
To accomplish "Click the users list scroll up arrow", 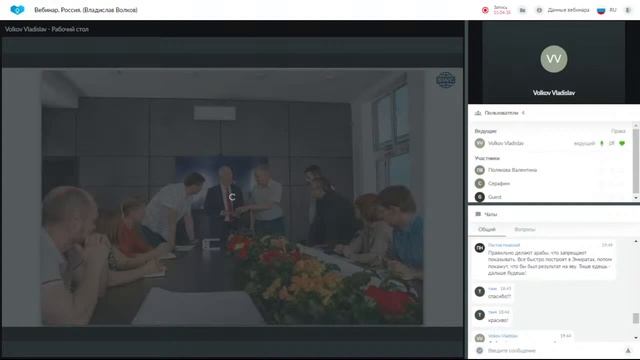I will (x=636, y=125).
